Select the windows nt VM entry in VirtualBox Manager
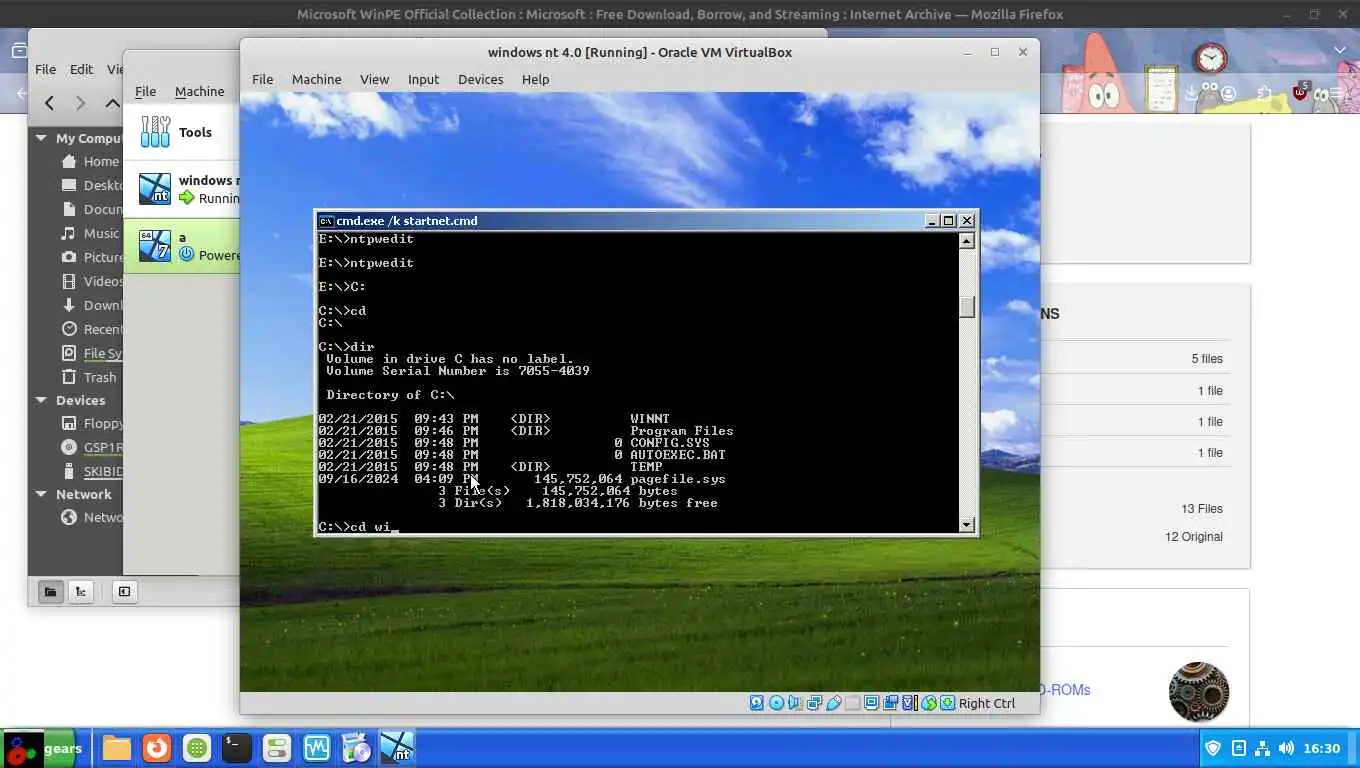The width and height of the screenshot is (1360, 768). pos(181,189)
